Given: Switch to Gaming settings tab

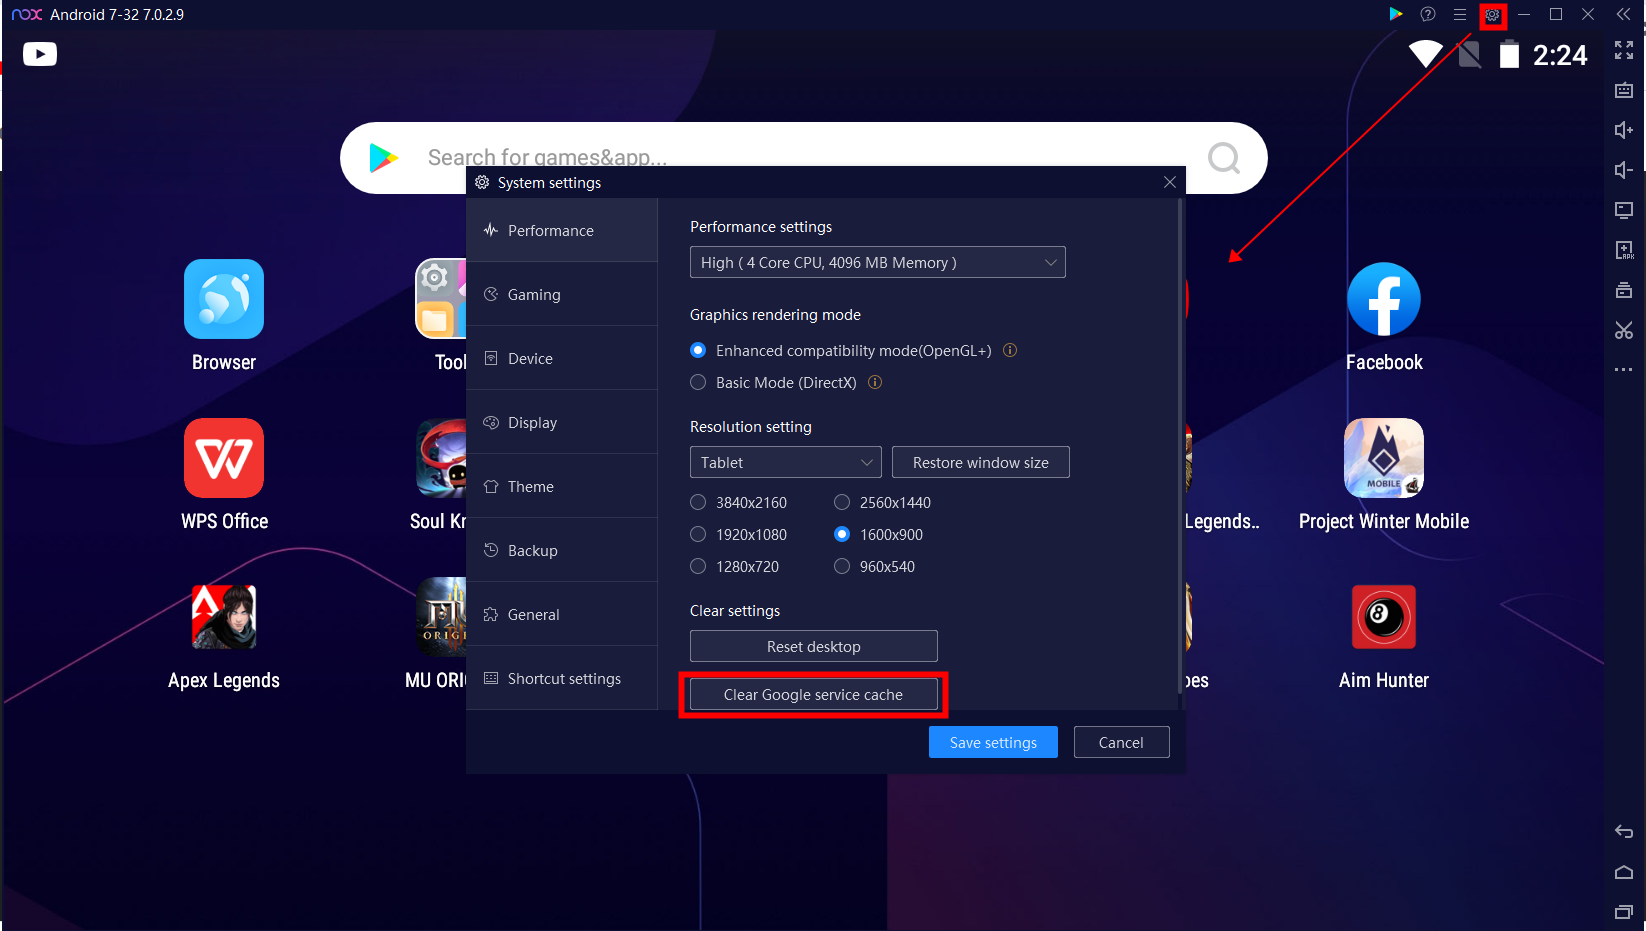Looking at the screenshot, I should pyautogui.click(x=562, y=294).
